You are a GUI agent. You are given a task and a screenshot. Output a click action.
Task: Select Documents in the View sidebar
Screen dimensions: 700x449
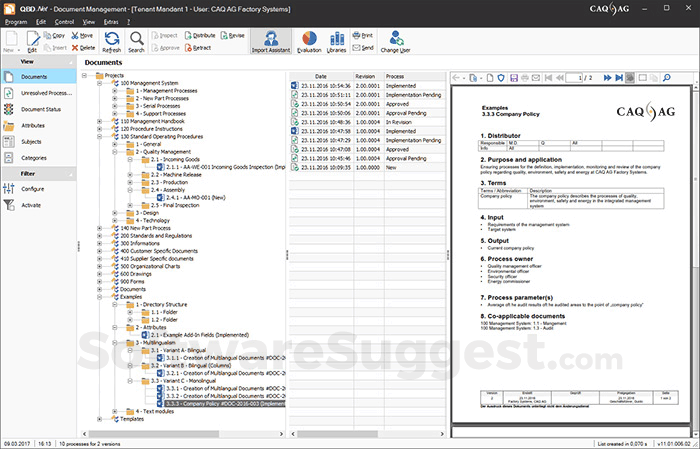tap(39, 77)
